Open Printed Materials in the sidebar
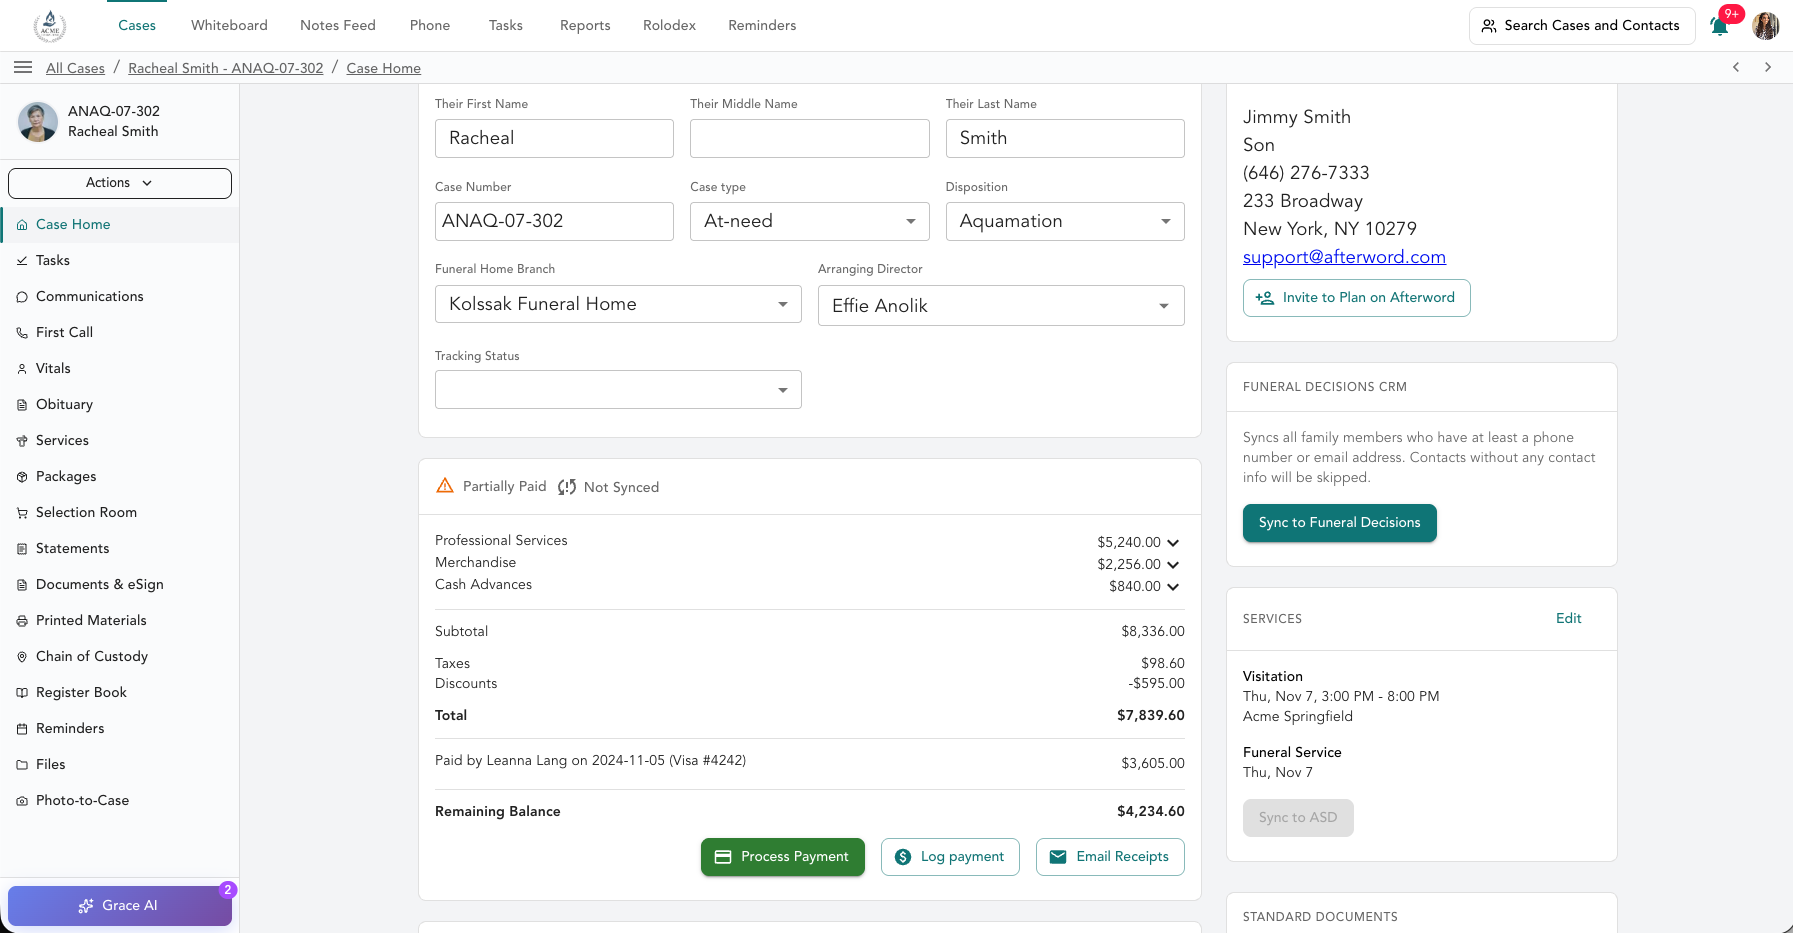The image size is (1793, 933). click(x=120, y=620)
